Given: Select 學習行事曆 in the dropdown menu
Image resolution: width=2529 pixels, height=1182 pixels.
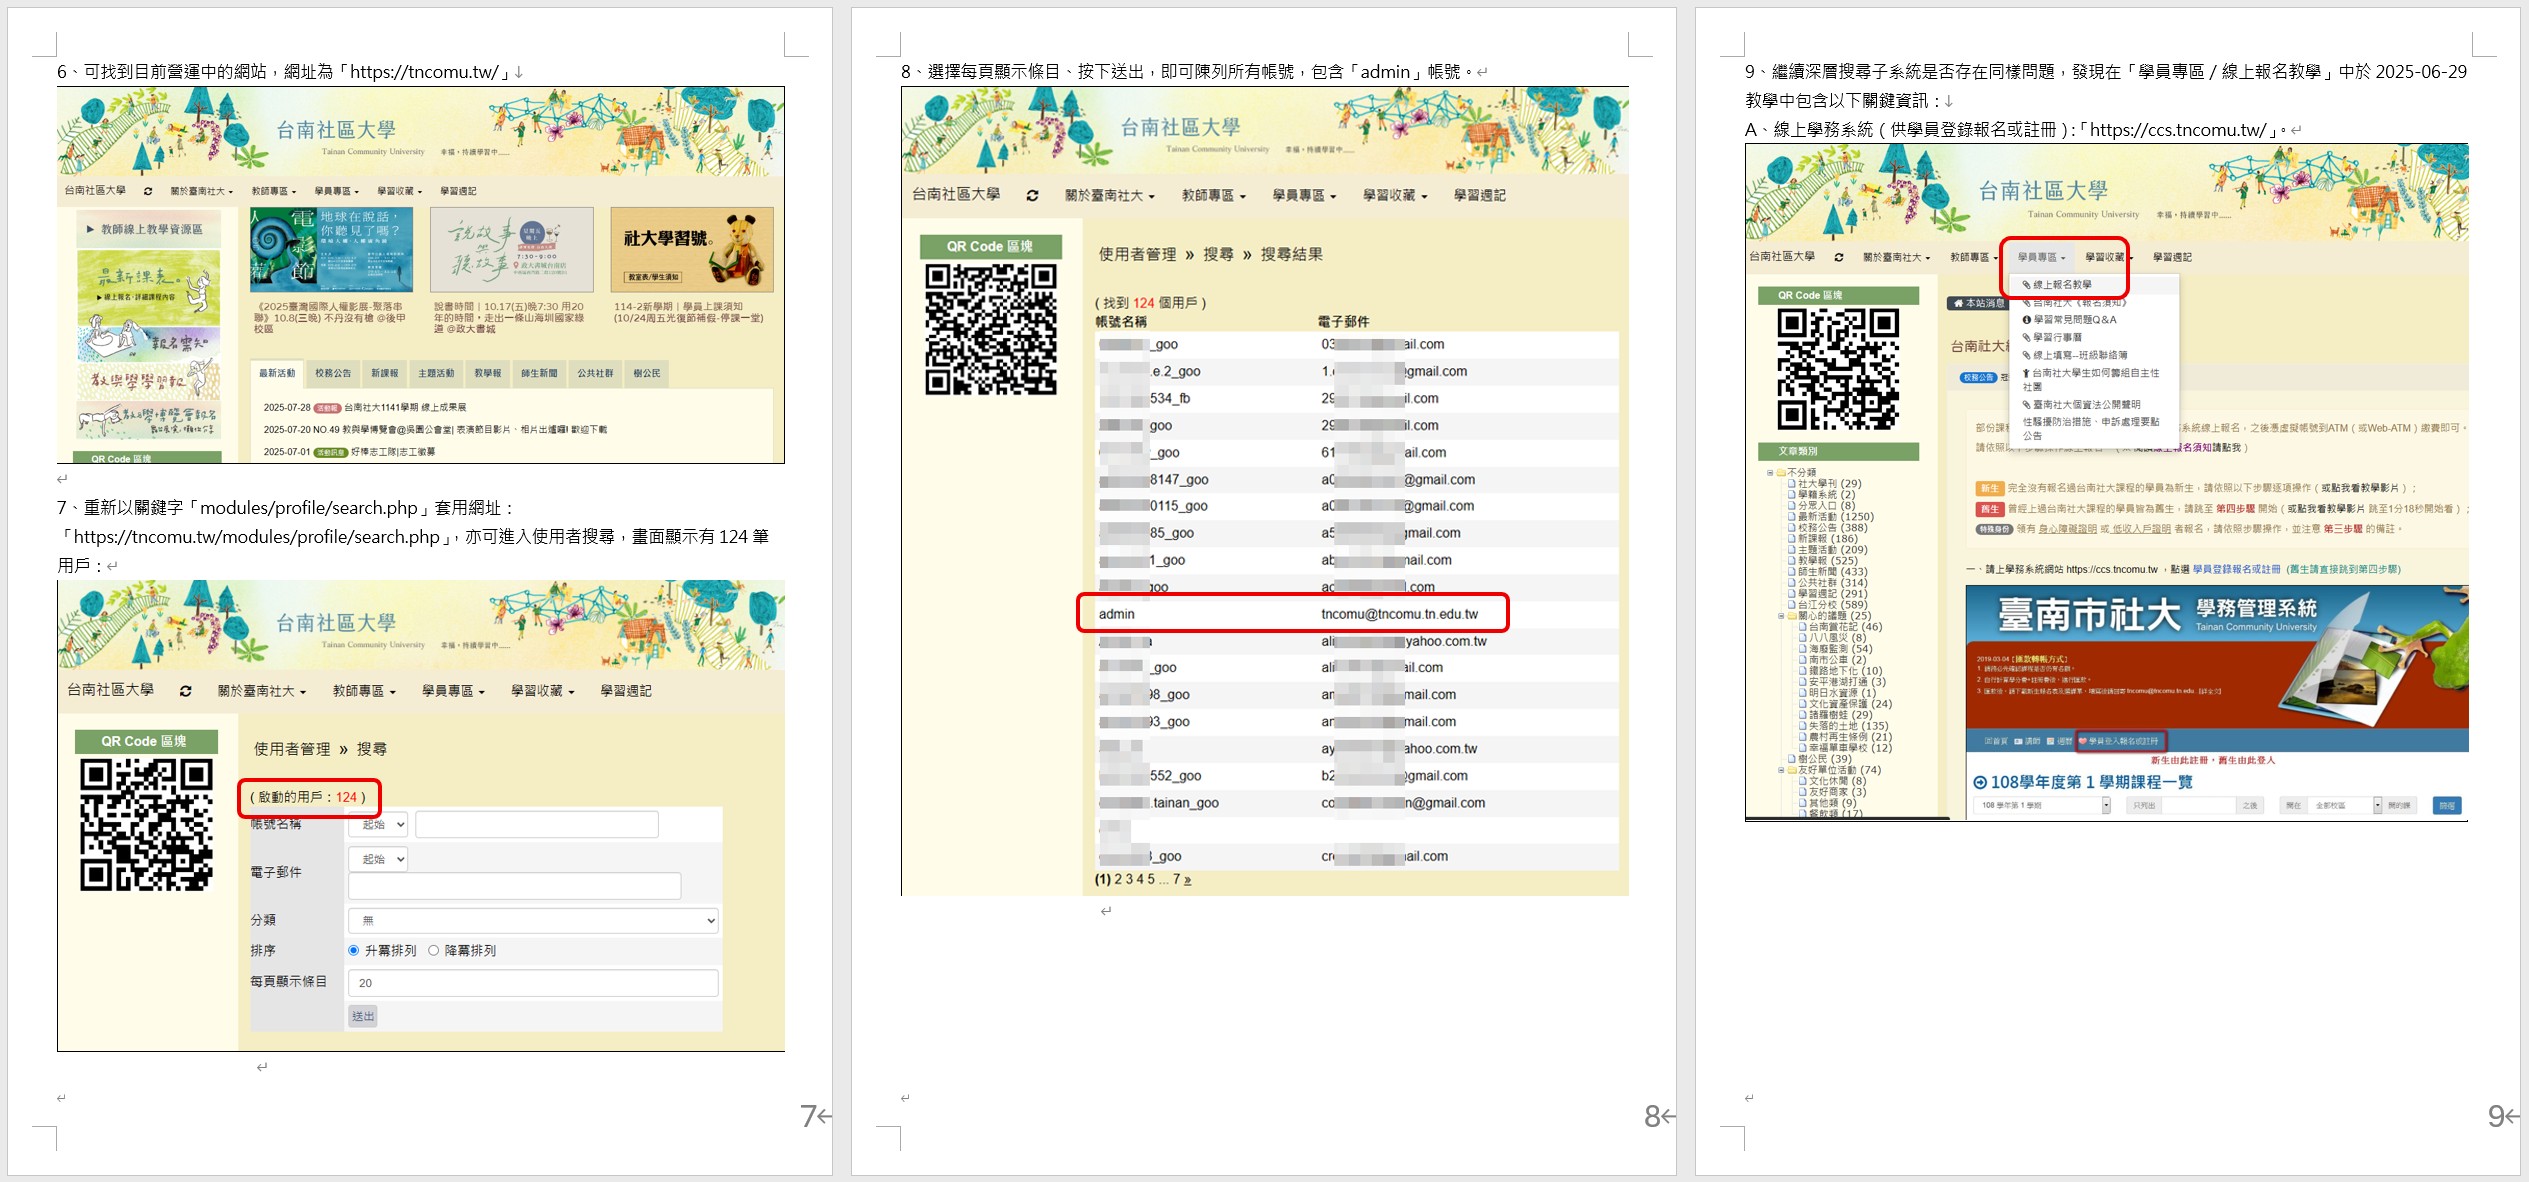Looking at the screenshot, I should 2057,338.
